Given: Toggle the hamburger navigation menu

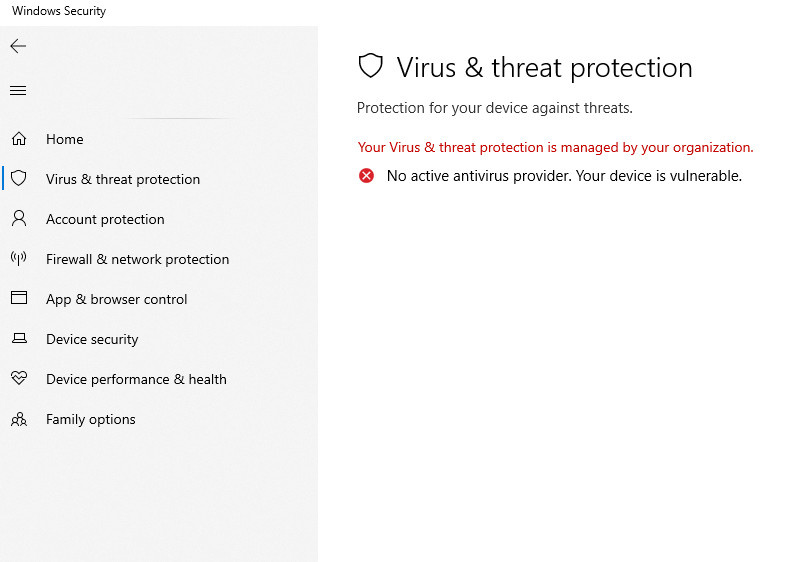Looking at the screenshot, I should pos(18,91).
